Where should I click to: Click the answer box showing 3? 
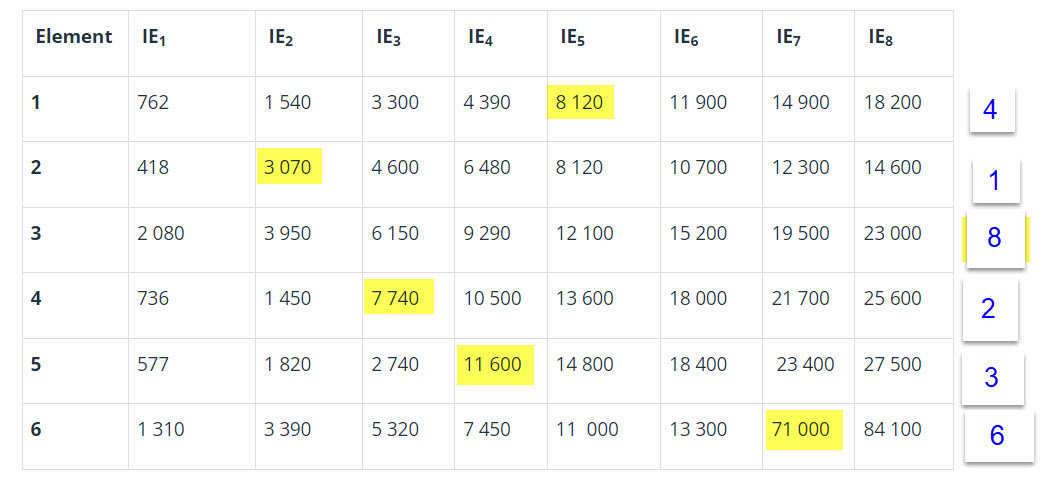coord(993,377)
